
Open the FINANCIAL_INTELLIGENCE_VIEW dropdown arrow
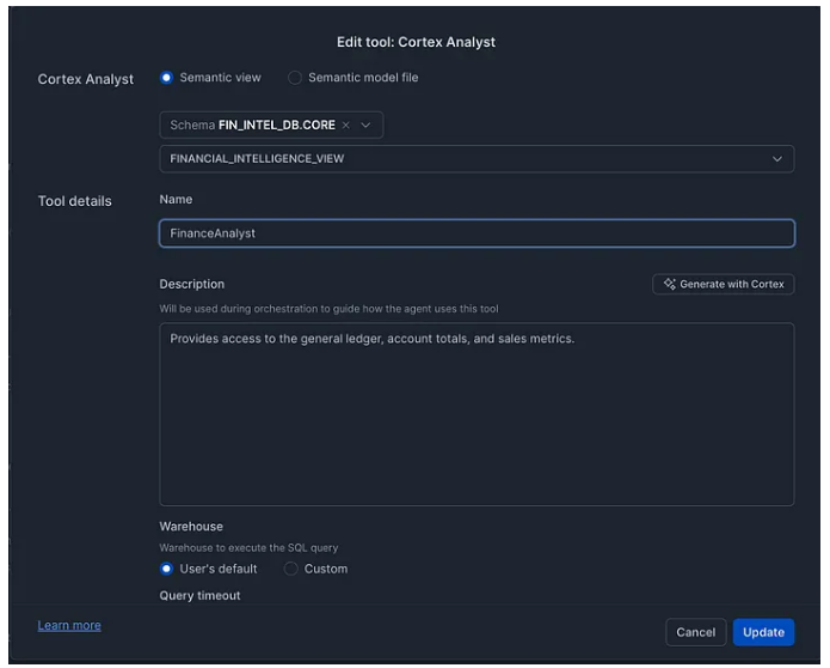coord(777,159)
